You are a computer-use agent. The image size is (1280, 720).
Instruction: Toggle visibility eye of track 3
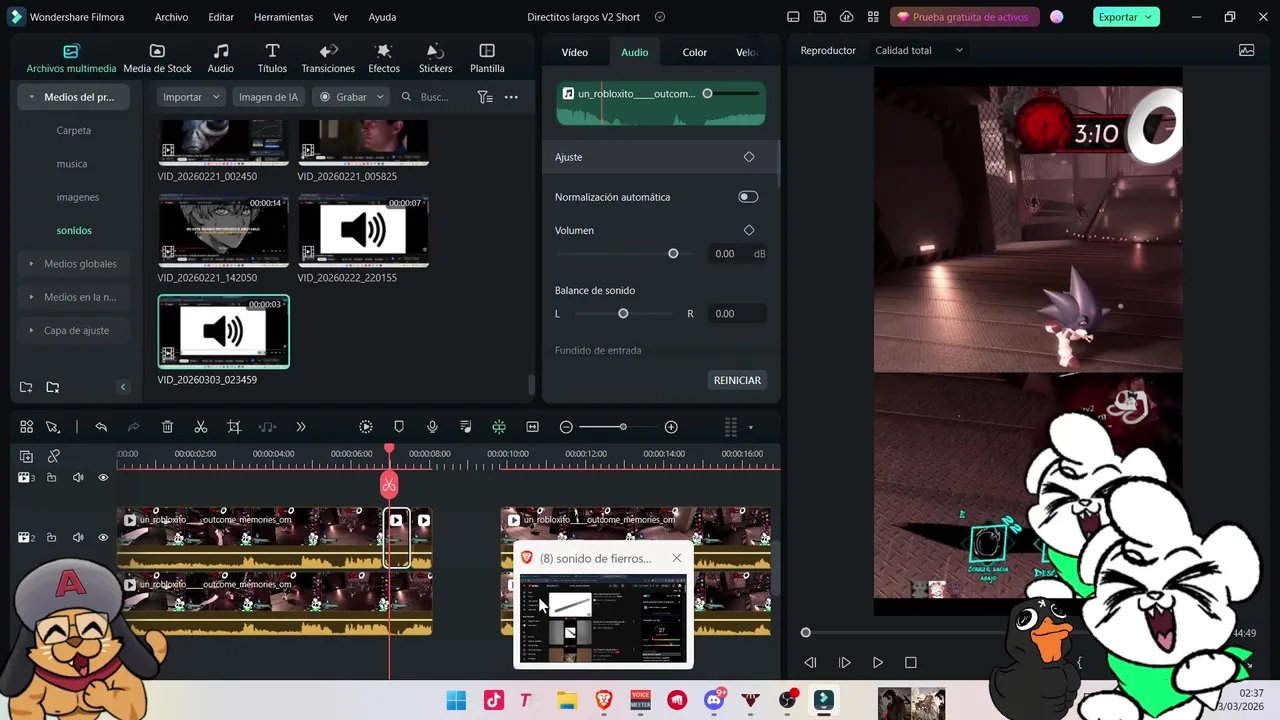103,478
